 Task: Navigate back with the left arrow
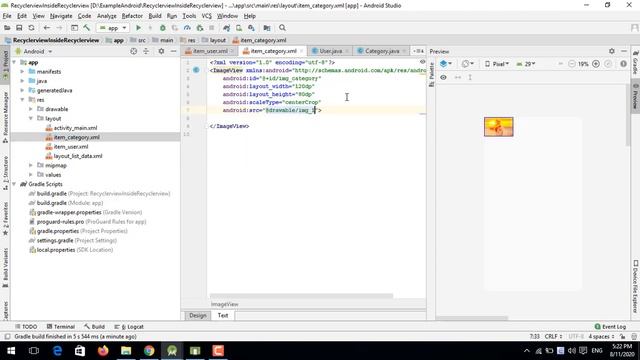(47, 28)
